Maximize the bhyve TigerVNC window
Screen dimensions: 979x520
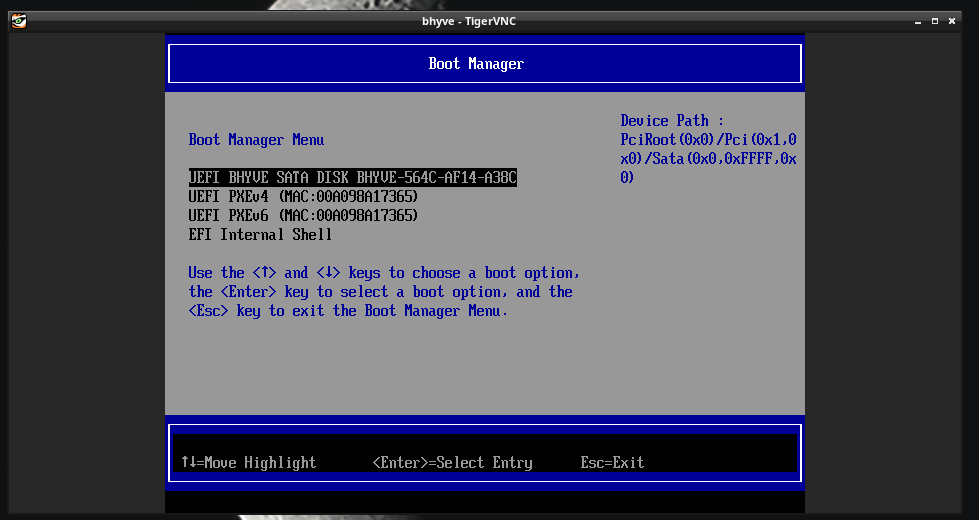tap(935, 20)
